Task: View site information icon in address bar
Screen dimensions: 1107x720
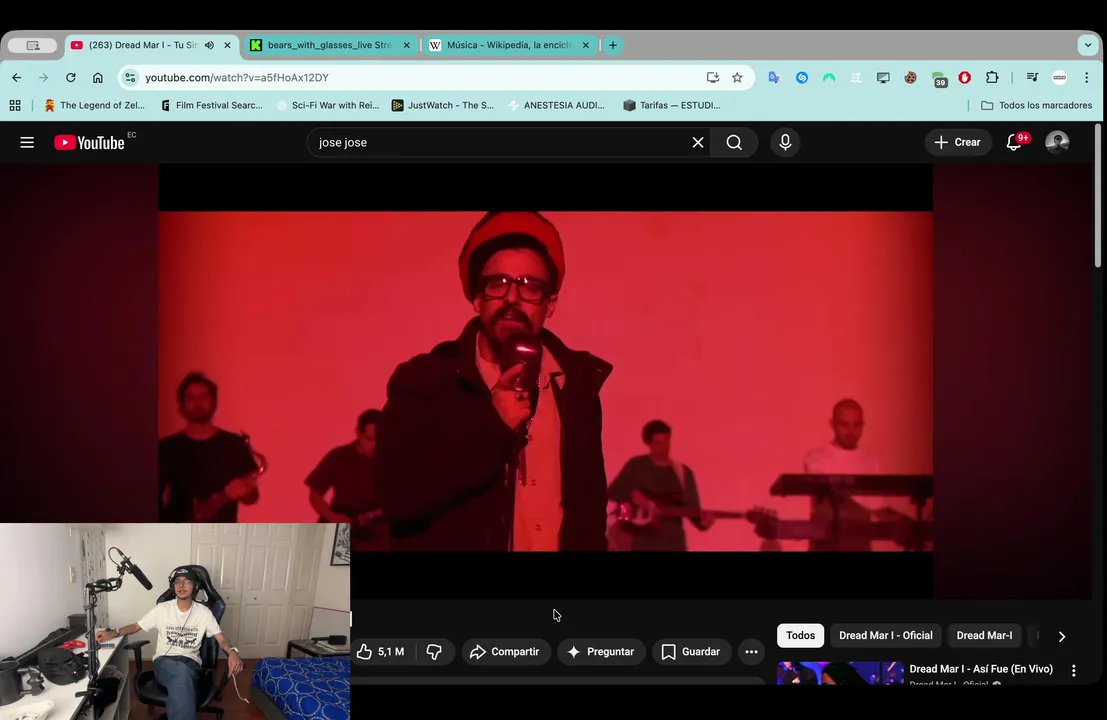Action: click(x=130, y=78)
